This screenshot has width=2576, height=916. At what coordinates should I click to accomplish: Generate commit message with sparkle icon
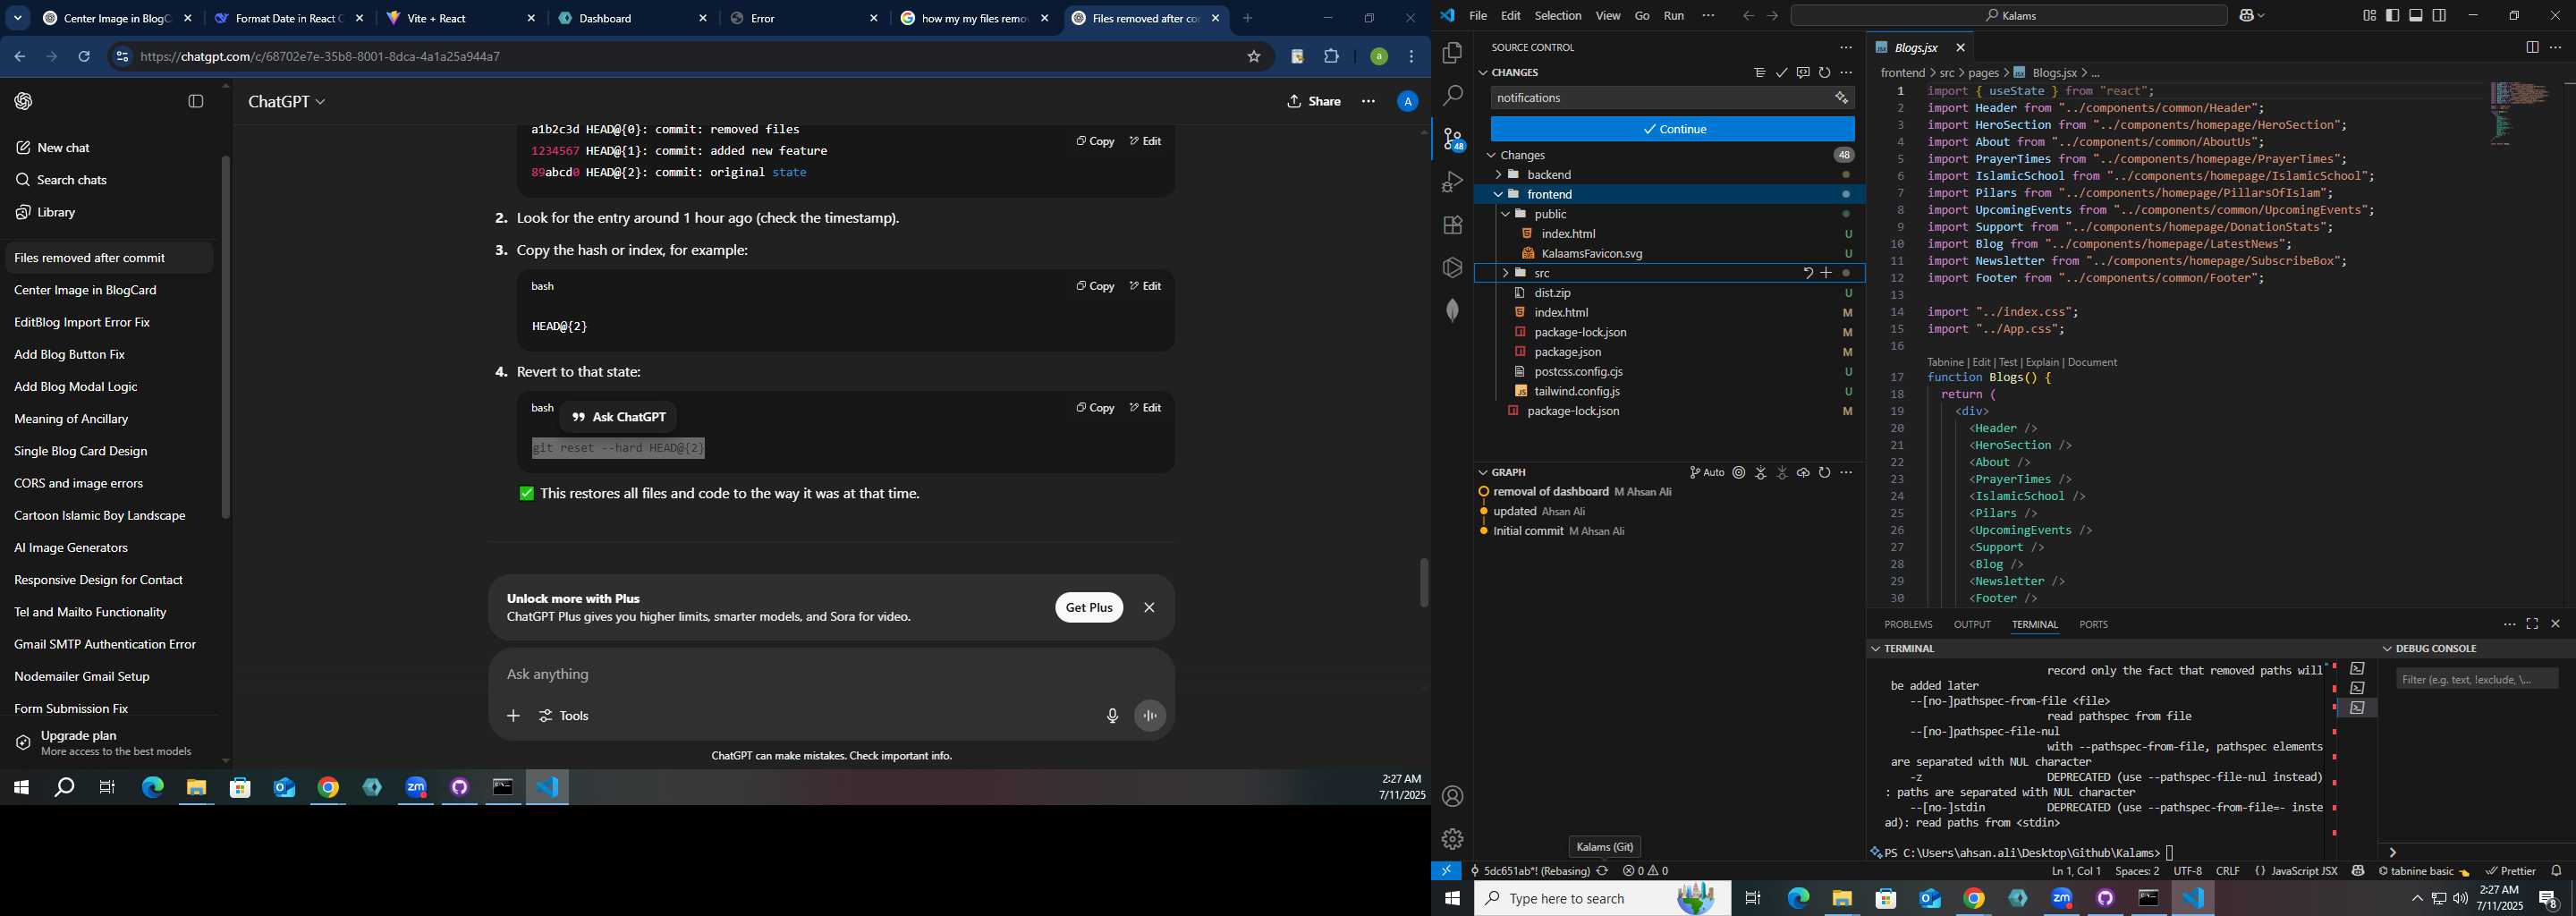(x=1841, y=98)
